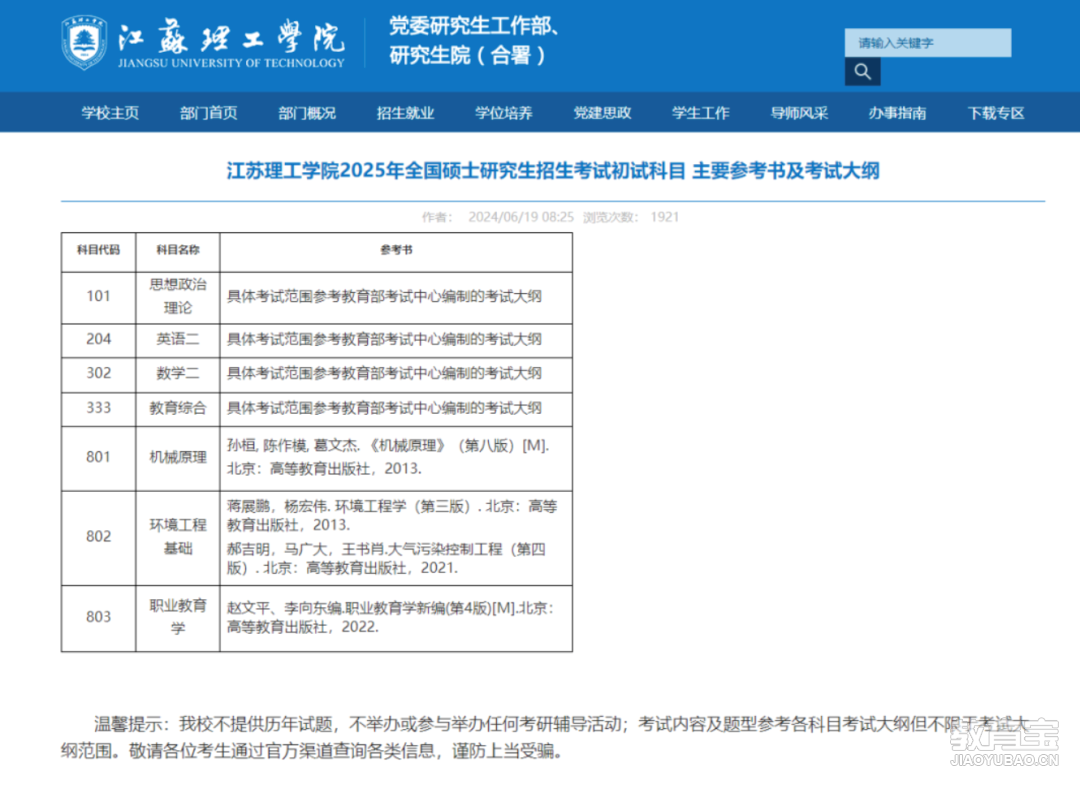This screenshot has height=789, width=1080.
Task: Select subject name 机械原理
Action: point(178,456)
